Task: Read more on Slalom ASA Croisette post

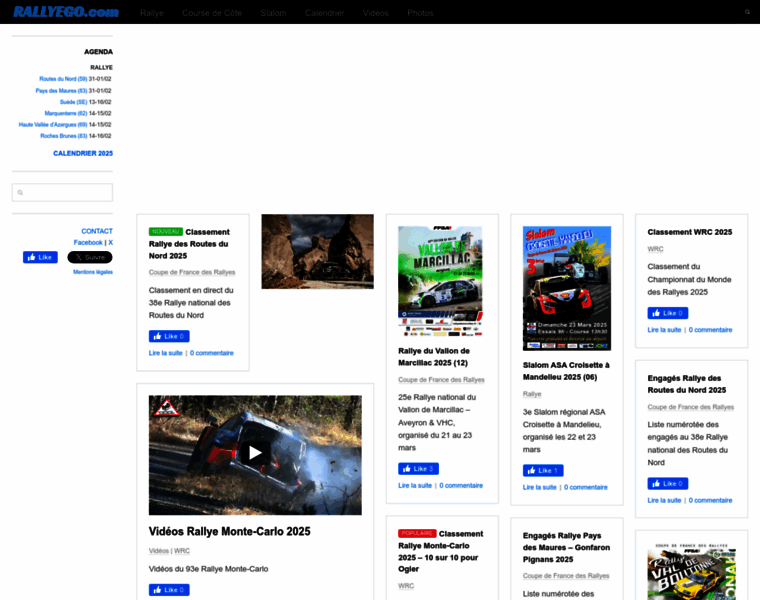Action: [539, 488]
